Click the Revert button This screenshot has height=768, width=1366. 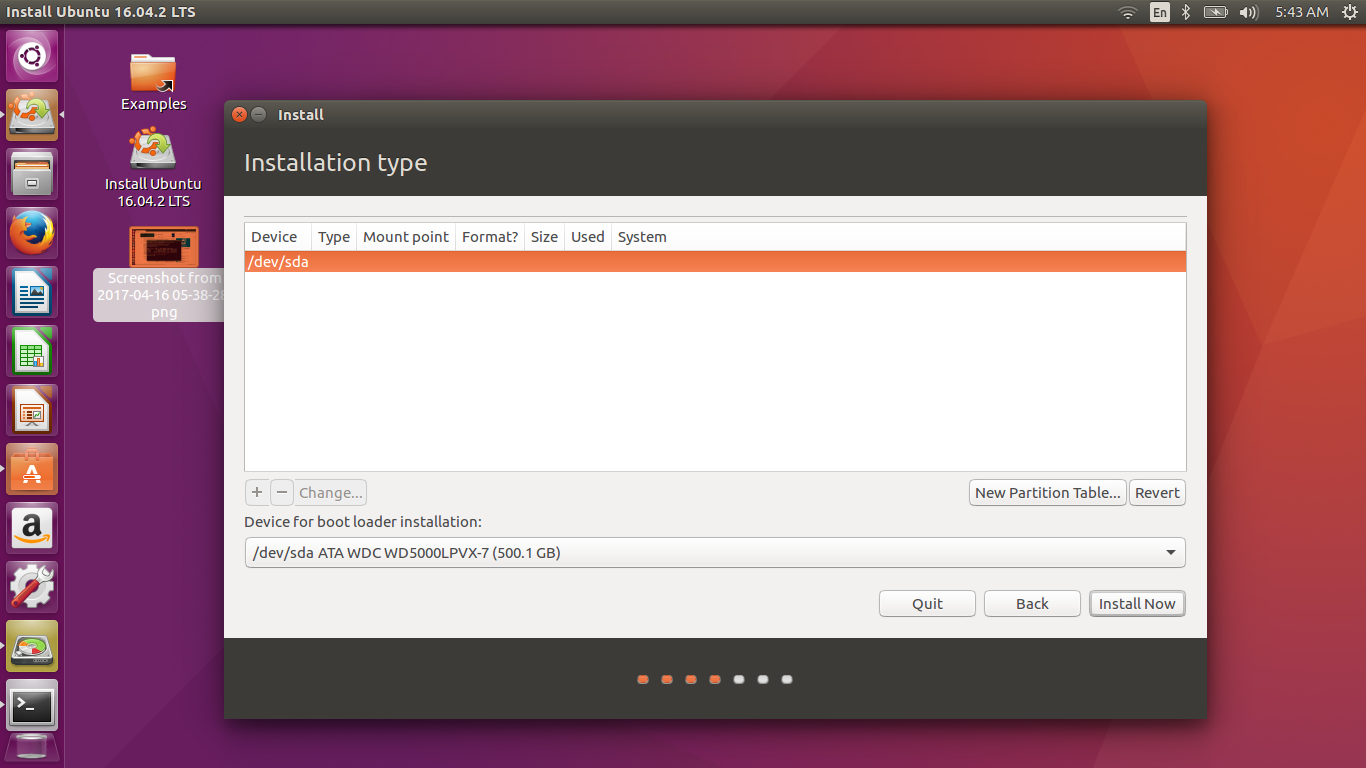pos(1157,492)
